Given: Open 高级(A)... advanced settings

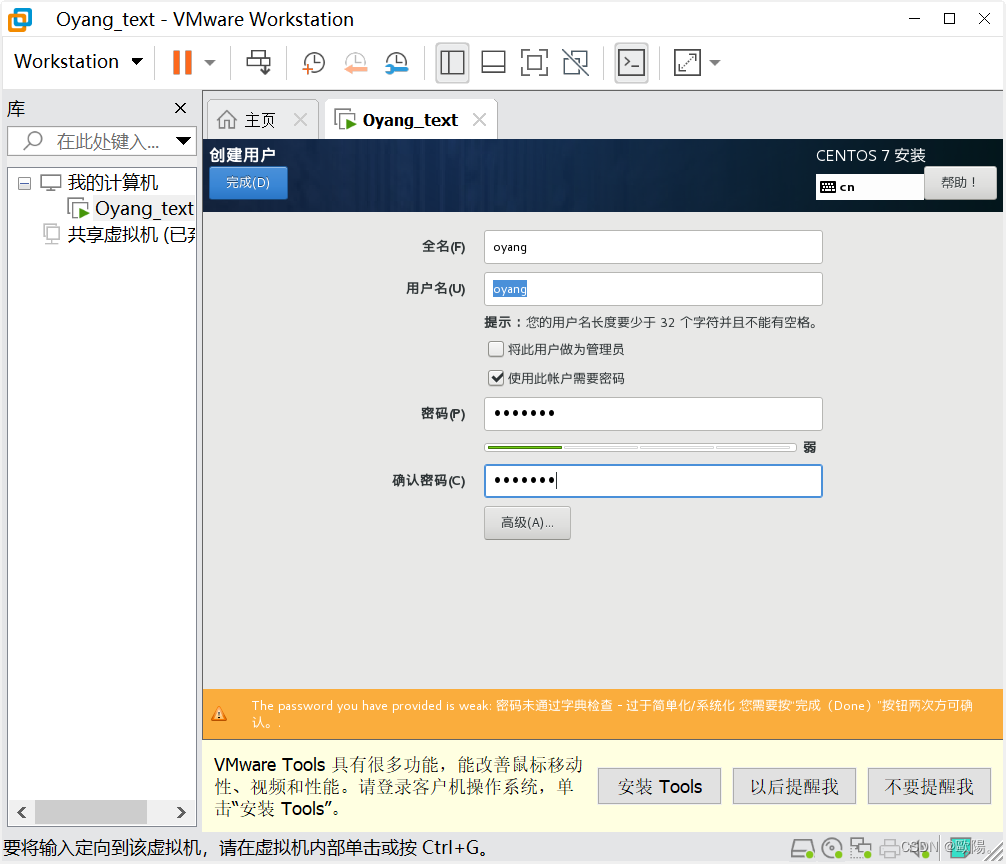Looking at the screenshot, I should 527,523.
